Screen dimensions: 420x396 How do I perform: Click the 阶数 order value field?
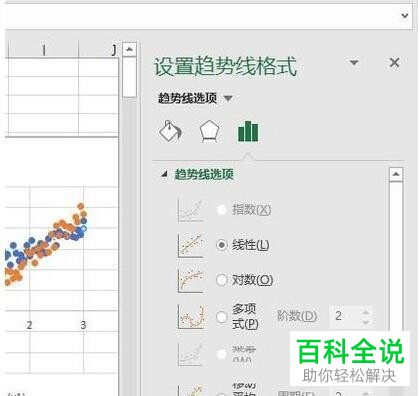point(346,316)
